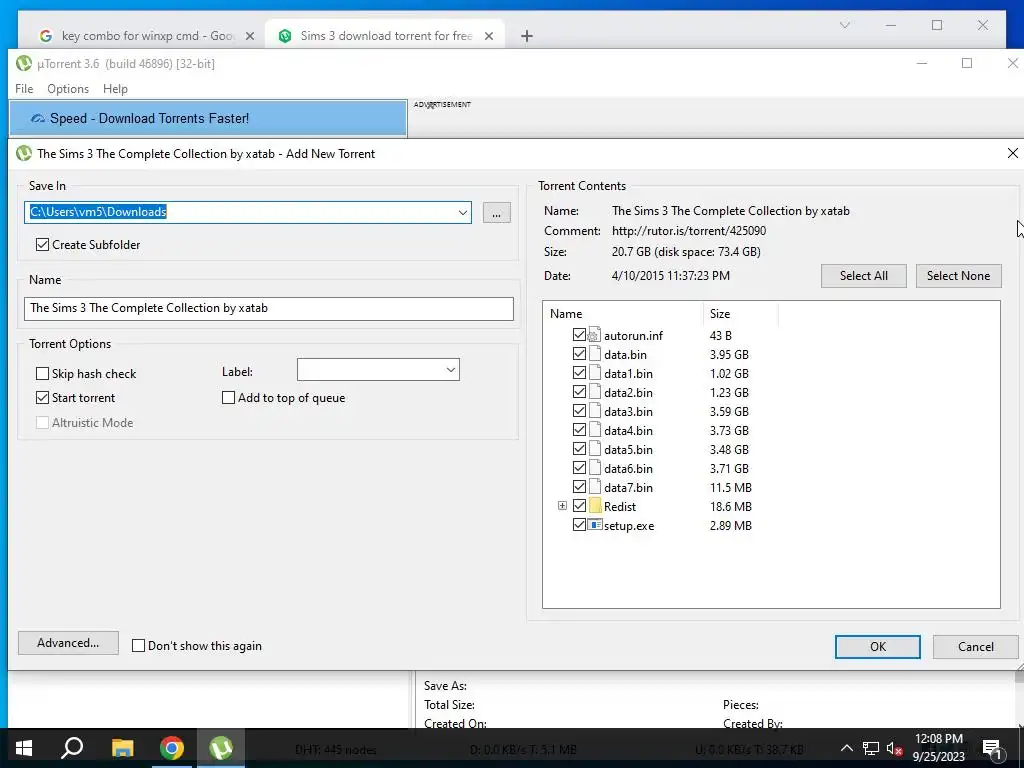Click the uTorrent logo in dialog title
Screen dimensions: 1024x768
24,153
